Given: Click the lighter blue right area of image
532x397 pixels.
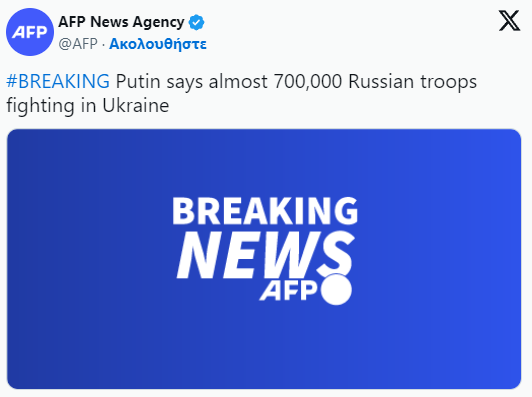Looking at the screenshot, I should (441, 259).
